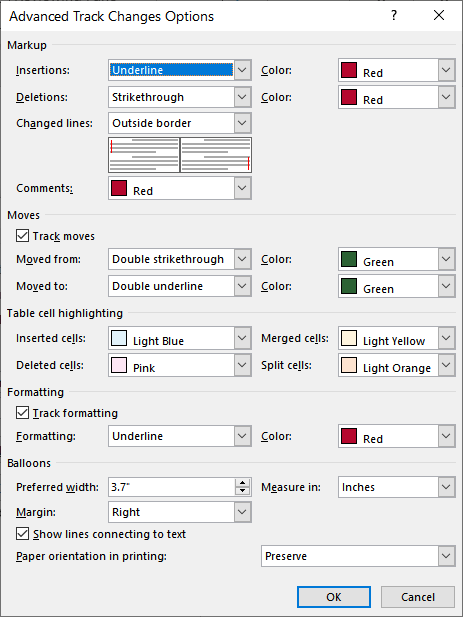
Task: Click the help question mark icon
Action: [394, 16]
